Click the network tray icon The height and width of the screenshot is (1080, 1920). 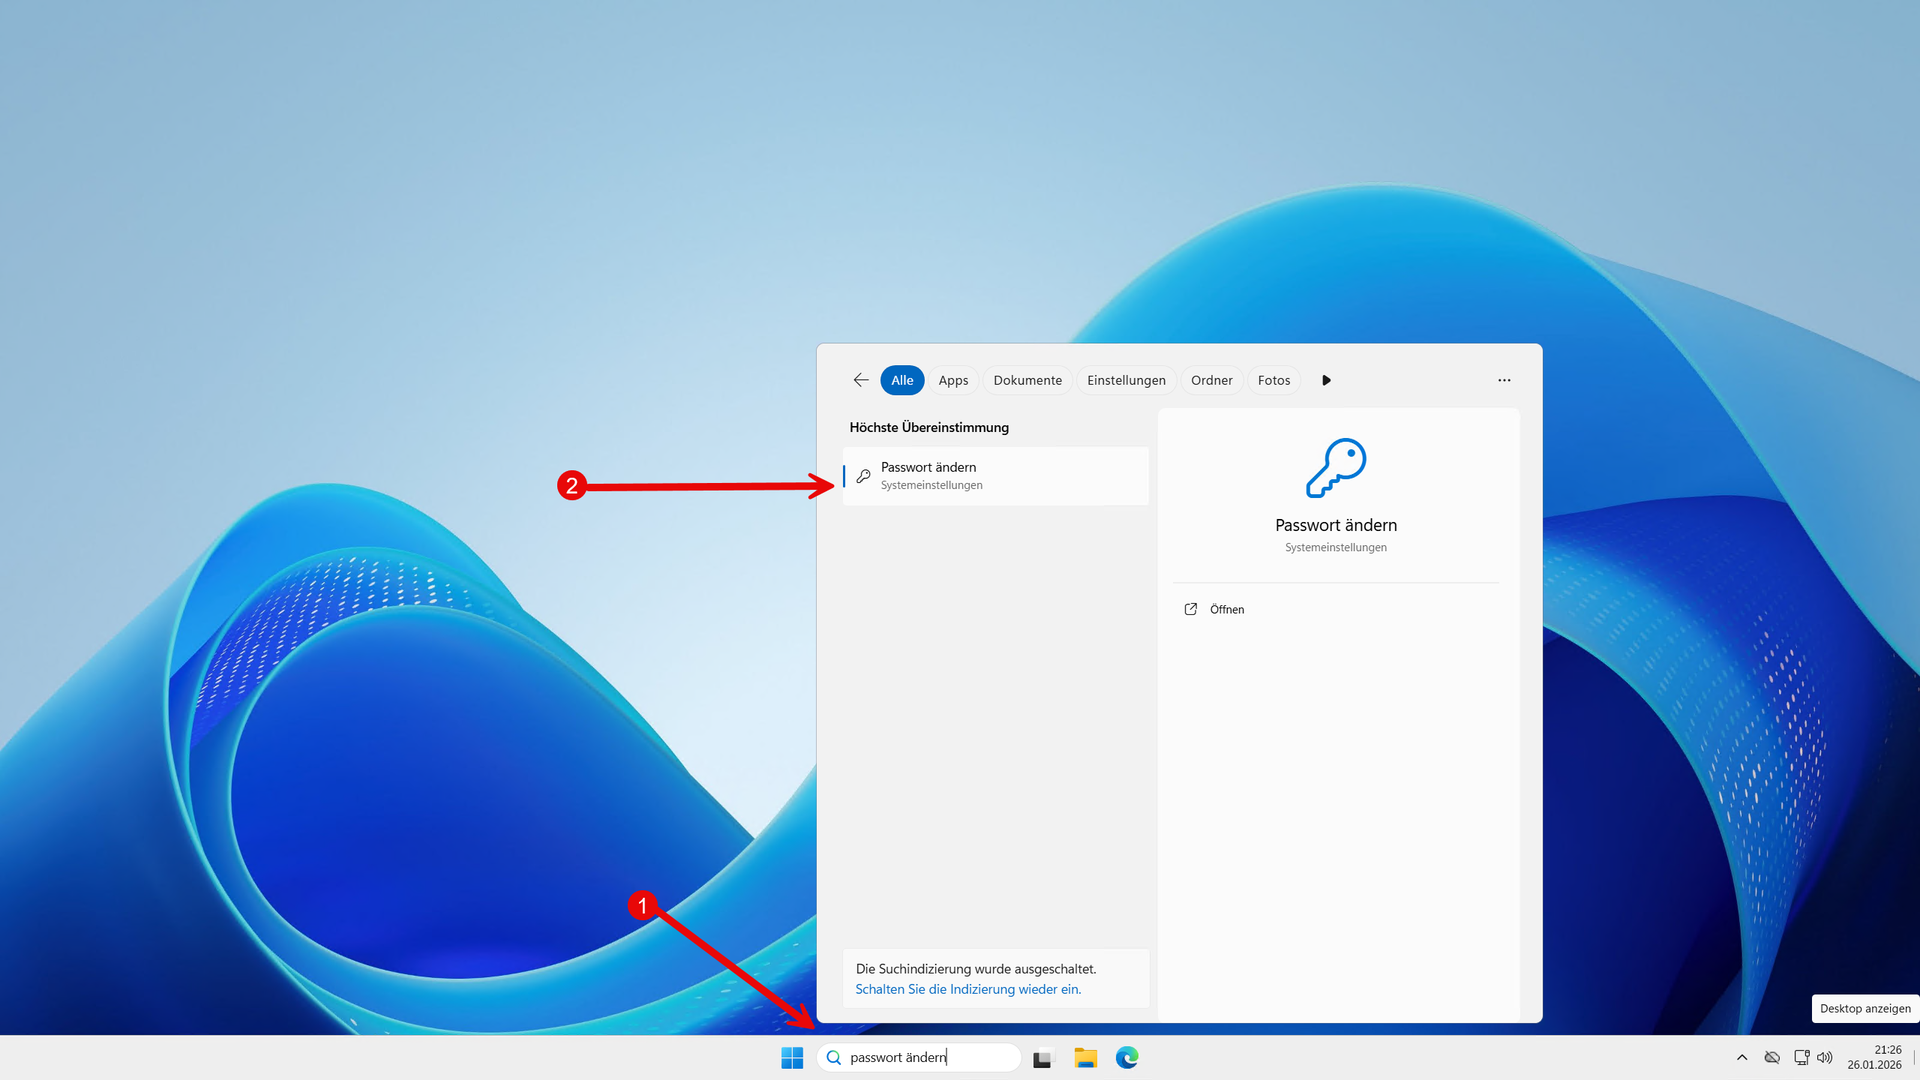coord(1801,1057)
